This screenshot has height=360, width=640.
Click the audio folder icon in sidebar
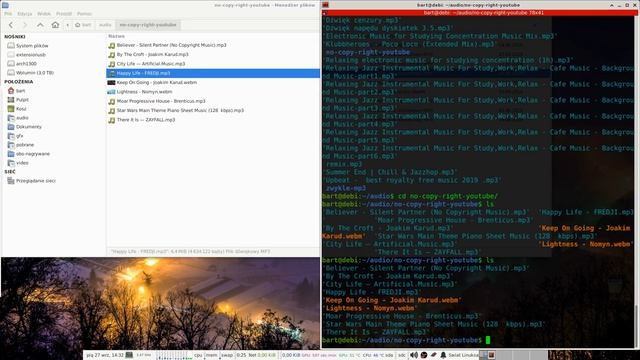pyautogui.click(x=11, y=118)
